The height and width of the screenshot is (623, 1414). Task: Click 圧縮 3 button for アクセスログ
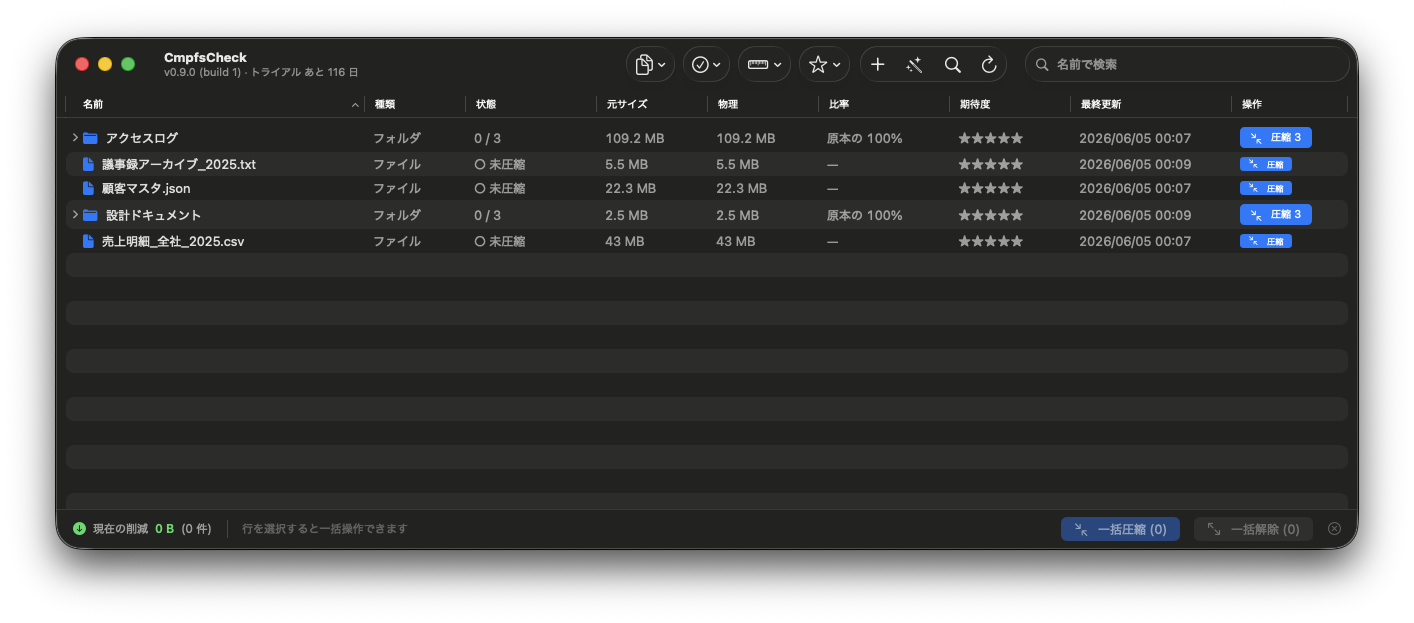1276,138
